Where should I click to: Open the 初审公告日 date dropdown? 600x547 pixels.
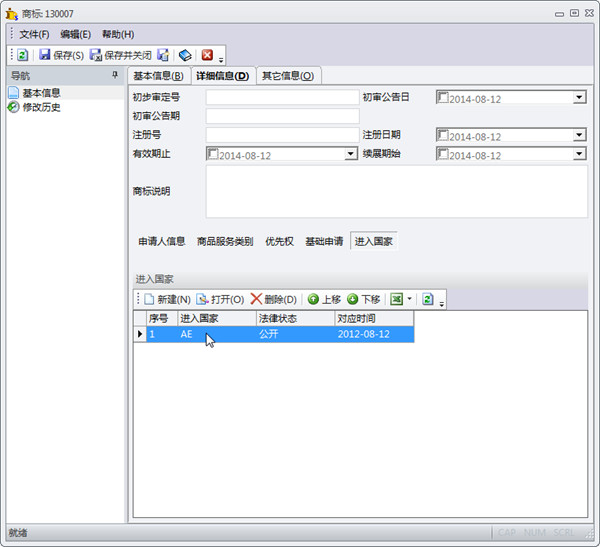[579, 98]
